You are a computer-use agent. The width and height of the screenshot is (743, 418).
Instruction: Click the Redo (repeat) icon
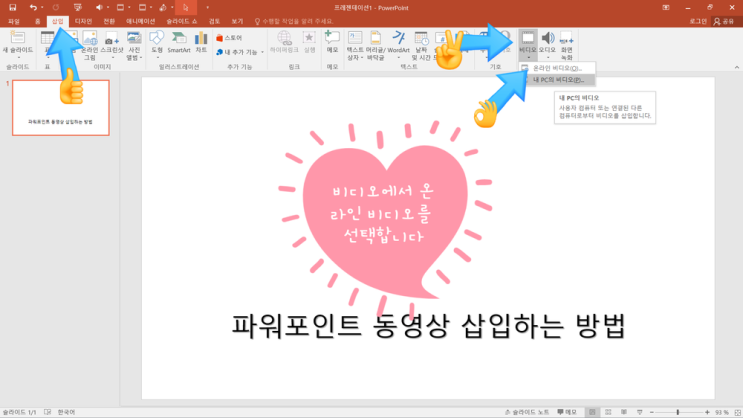click(56, 8)
